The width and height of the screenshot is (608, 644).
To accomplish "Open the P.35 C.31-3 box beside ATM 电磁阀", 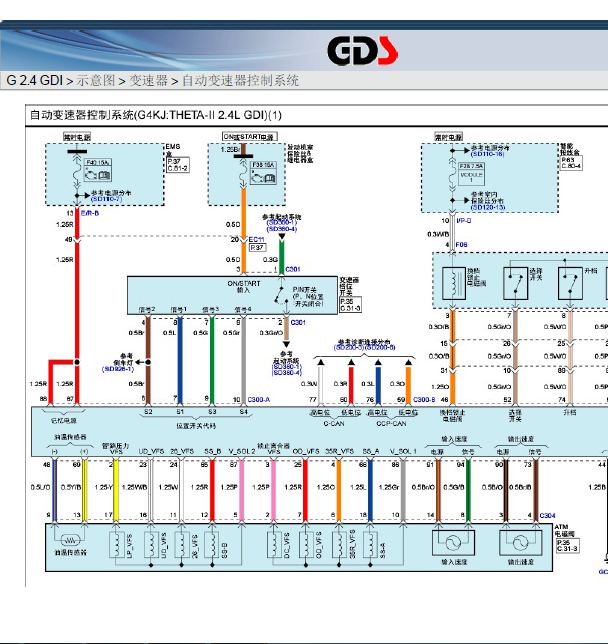I will pos(567,545).
